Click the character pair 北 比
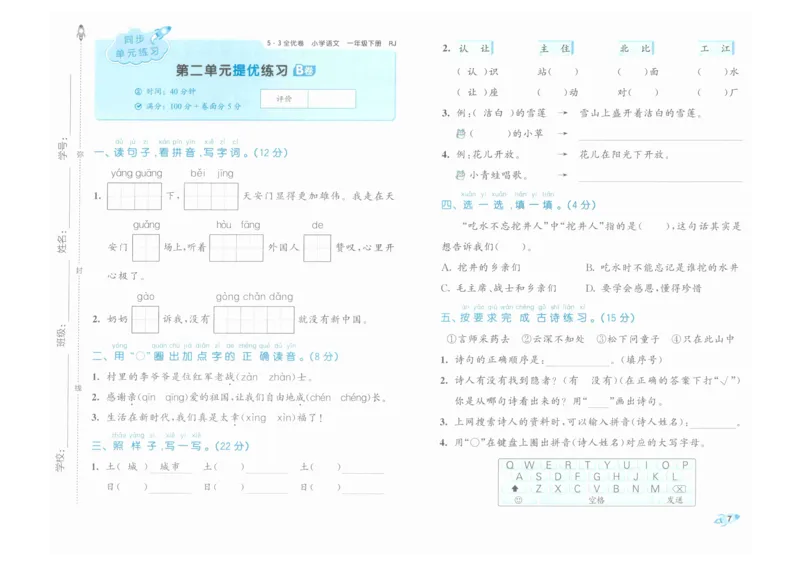This screenshot has height=566, width=800. tap(635, 48)
